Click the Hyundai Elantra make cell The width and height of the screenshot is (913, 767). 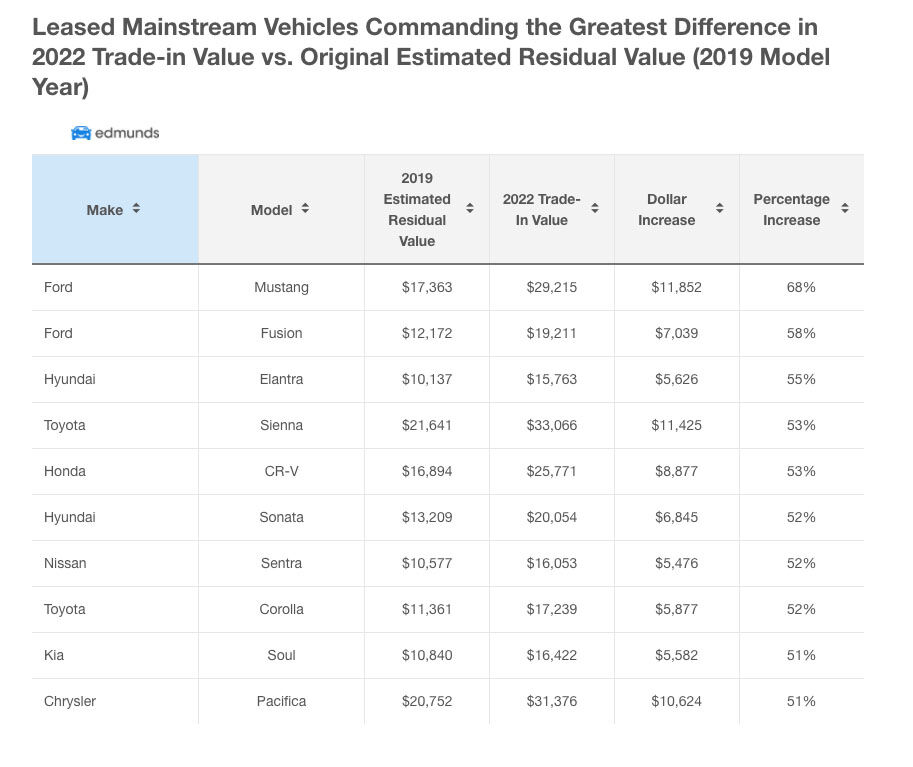[70, 379]
